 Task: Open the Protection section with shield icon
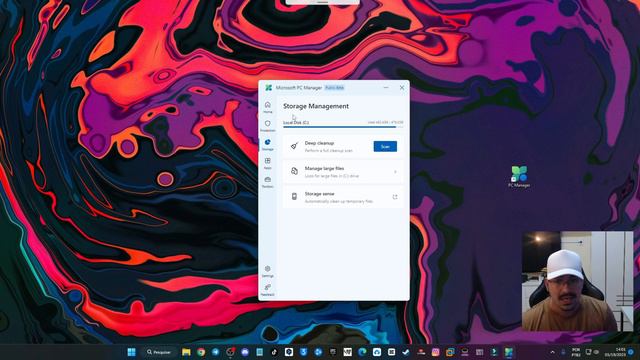268,126
